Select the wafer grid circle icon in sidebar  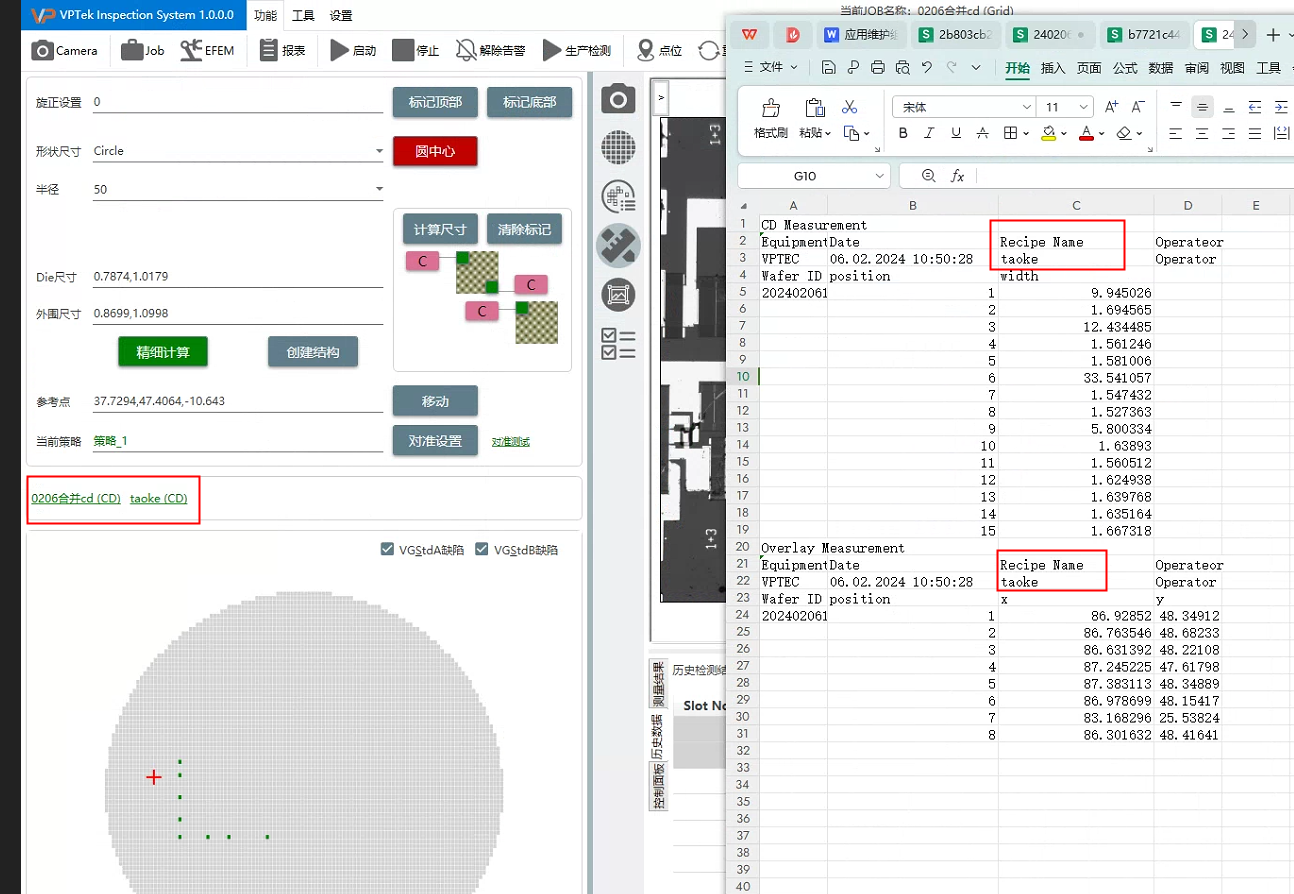[x=618, y=147]
